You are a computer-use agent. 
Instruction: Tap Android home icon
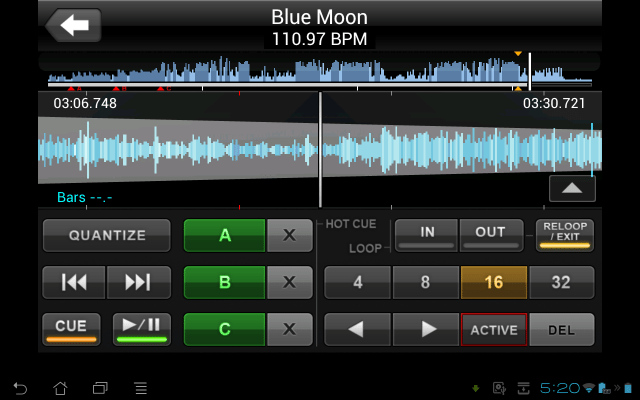[60, 388]
